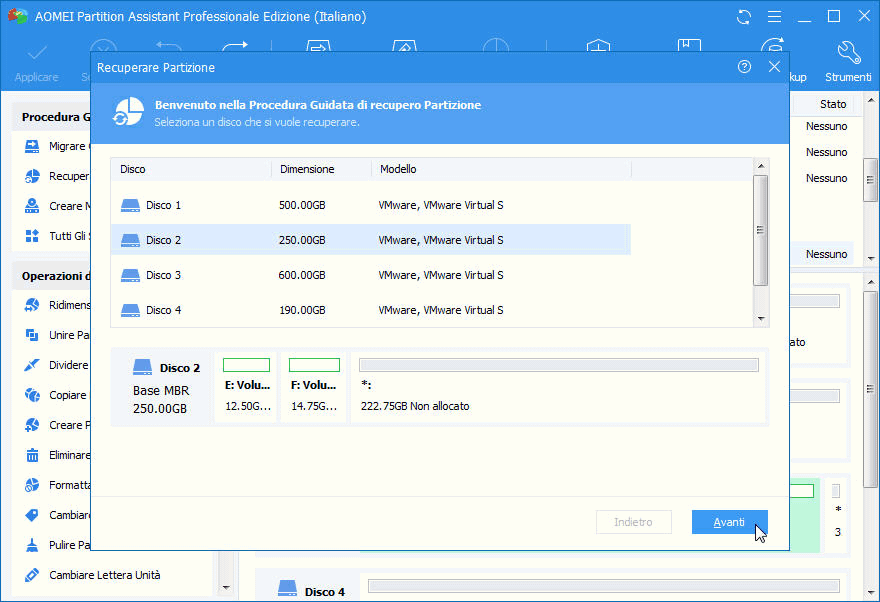The width and height of the screenshot is (880, 602).
Task: Click Creare media wizard in sidebar
Action: point(57,206)
